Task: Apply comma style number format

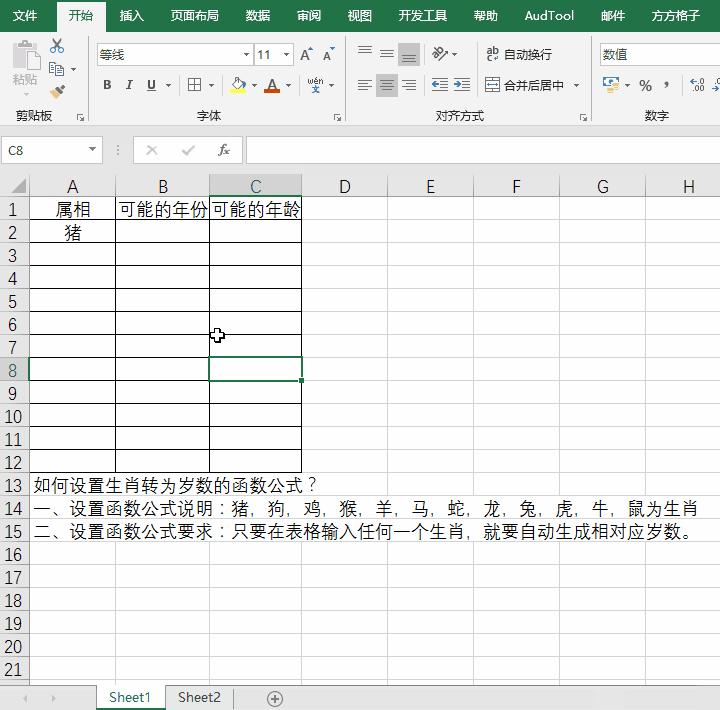Action: 667,85
